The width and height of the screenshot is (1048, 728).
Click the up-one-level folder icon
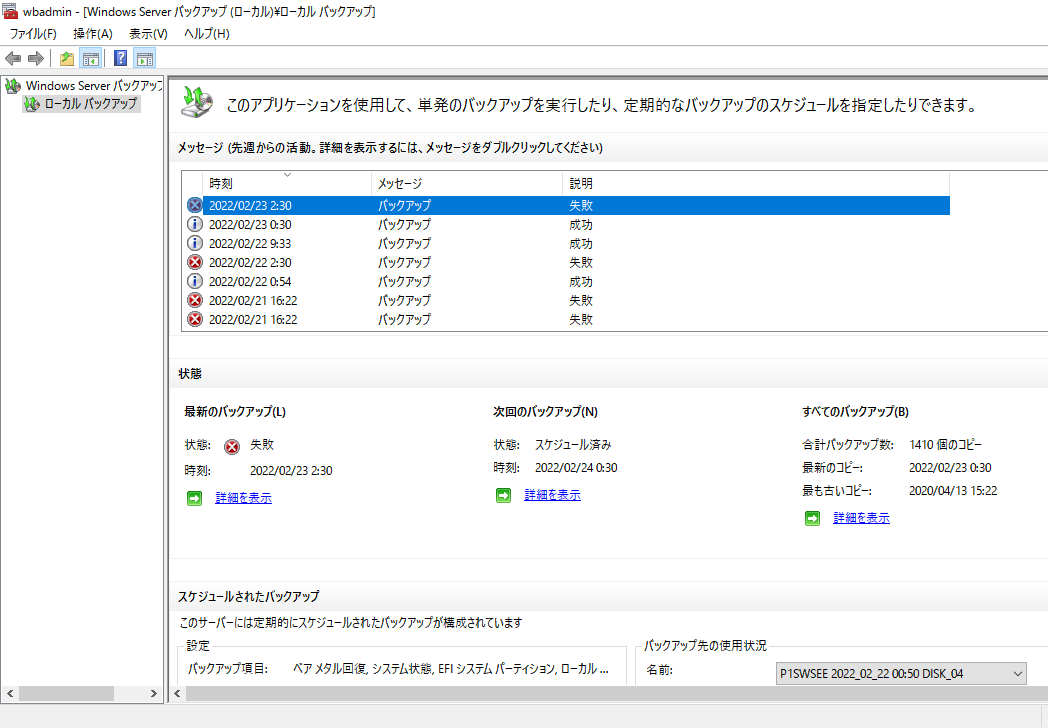click(66, 57)
